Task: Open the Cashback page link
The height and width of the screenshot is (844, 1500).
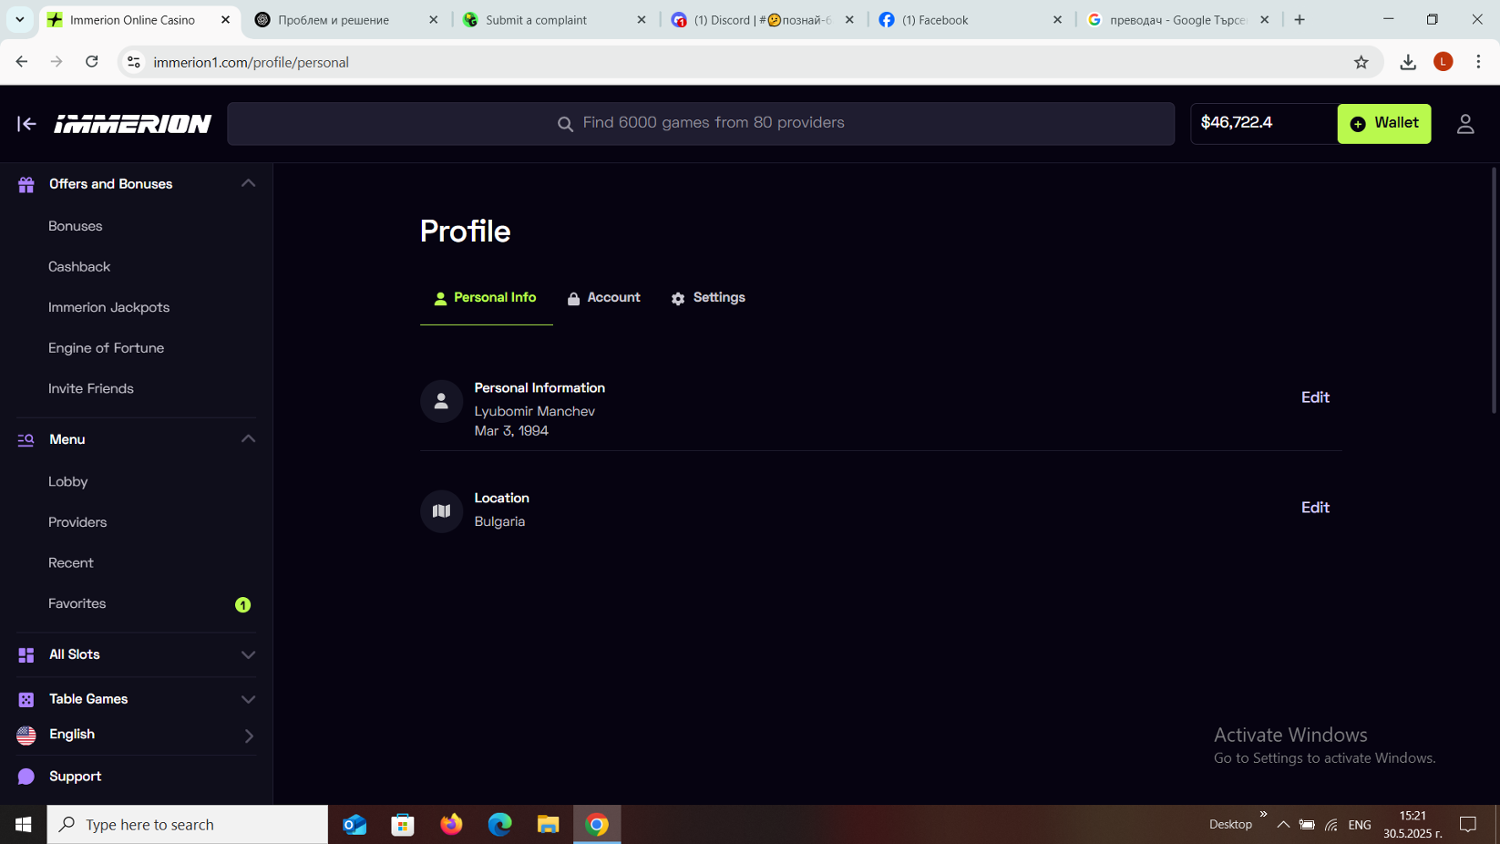Action: click(x=79, y=267)
